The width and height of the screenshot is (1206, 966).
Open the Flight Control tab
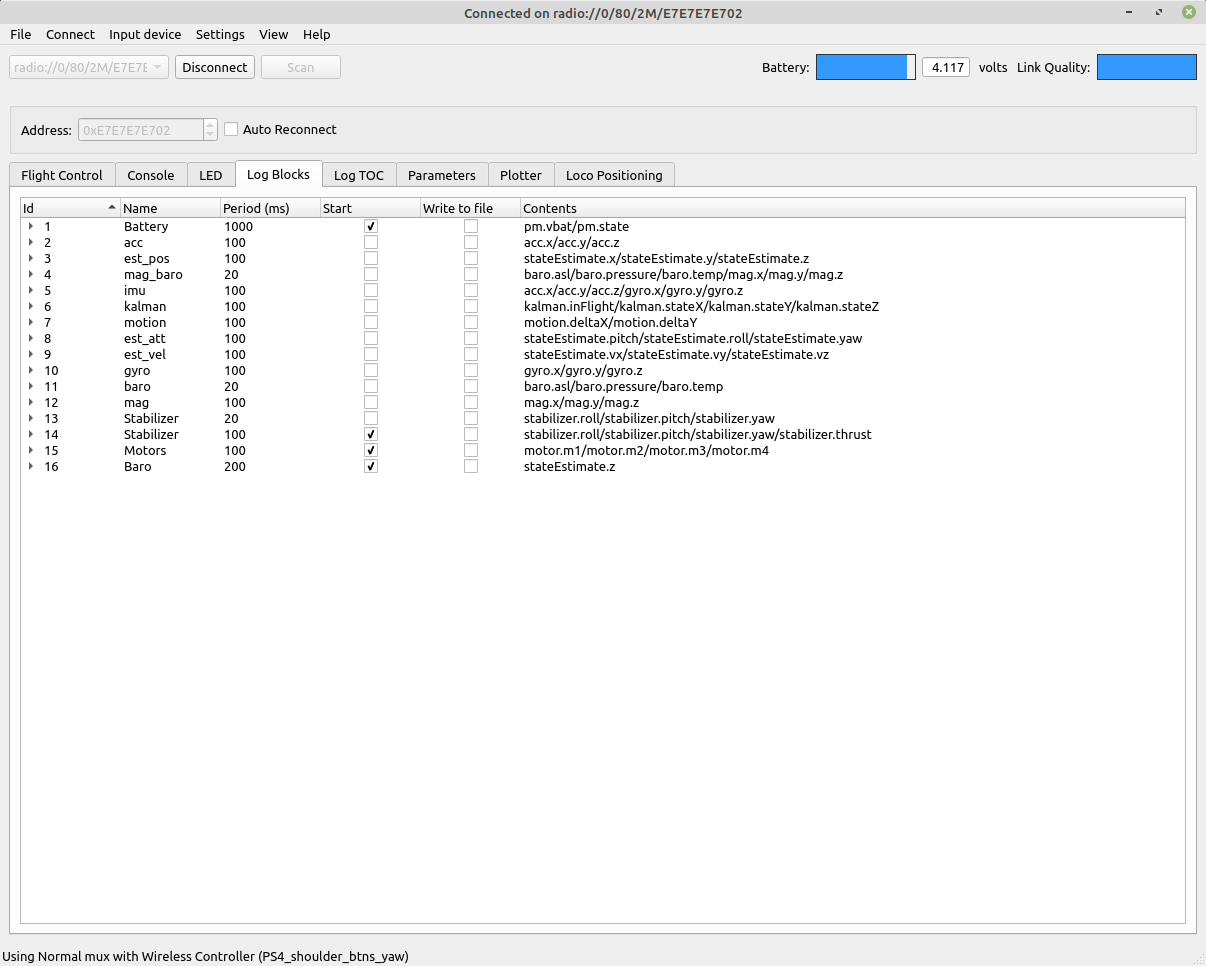(x=62, y=175)
